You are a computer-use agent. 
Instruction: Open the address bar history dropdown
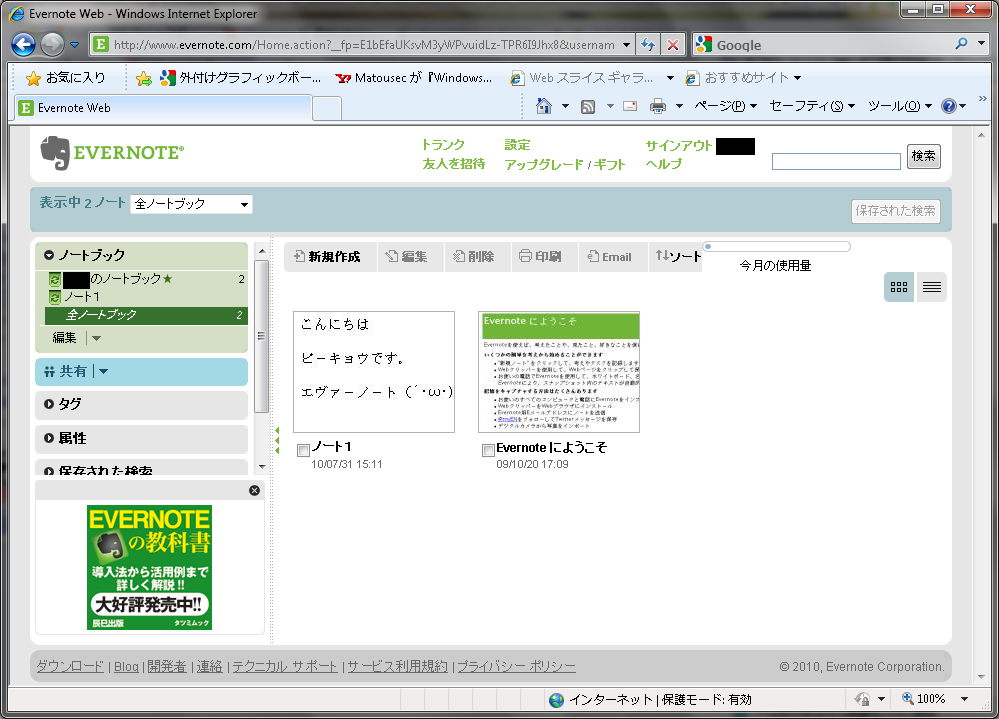[626, 45]
